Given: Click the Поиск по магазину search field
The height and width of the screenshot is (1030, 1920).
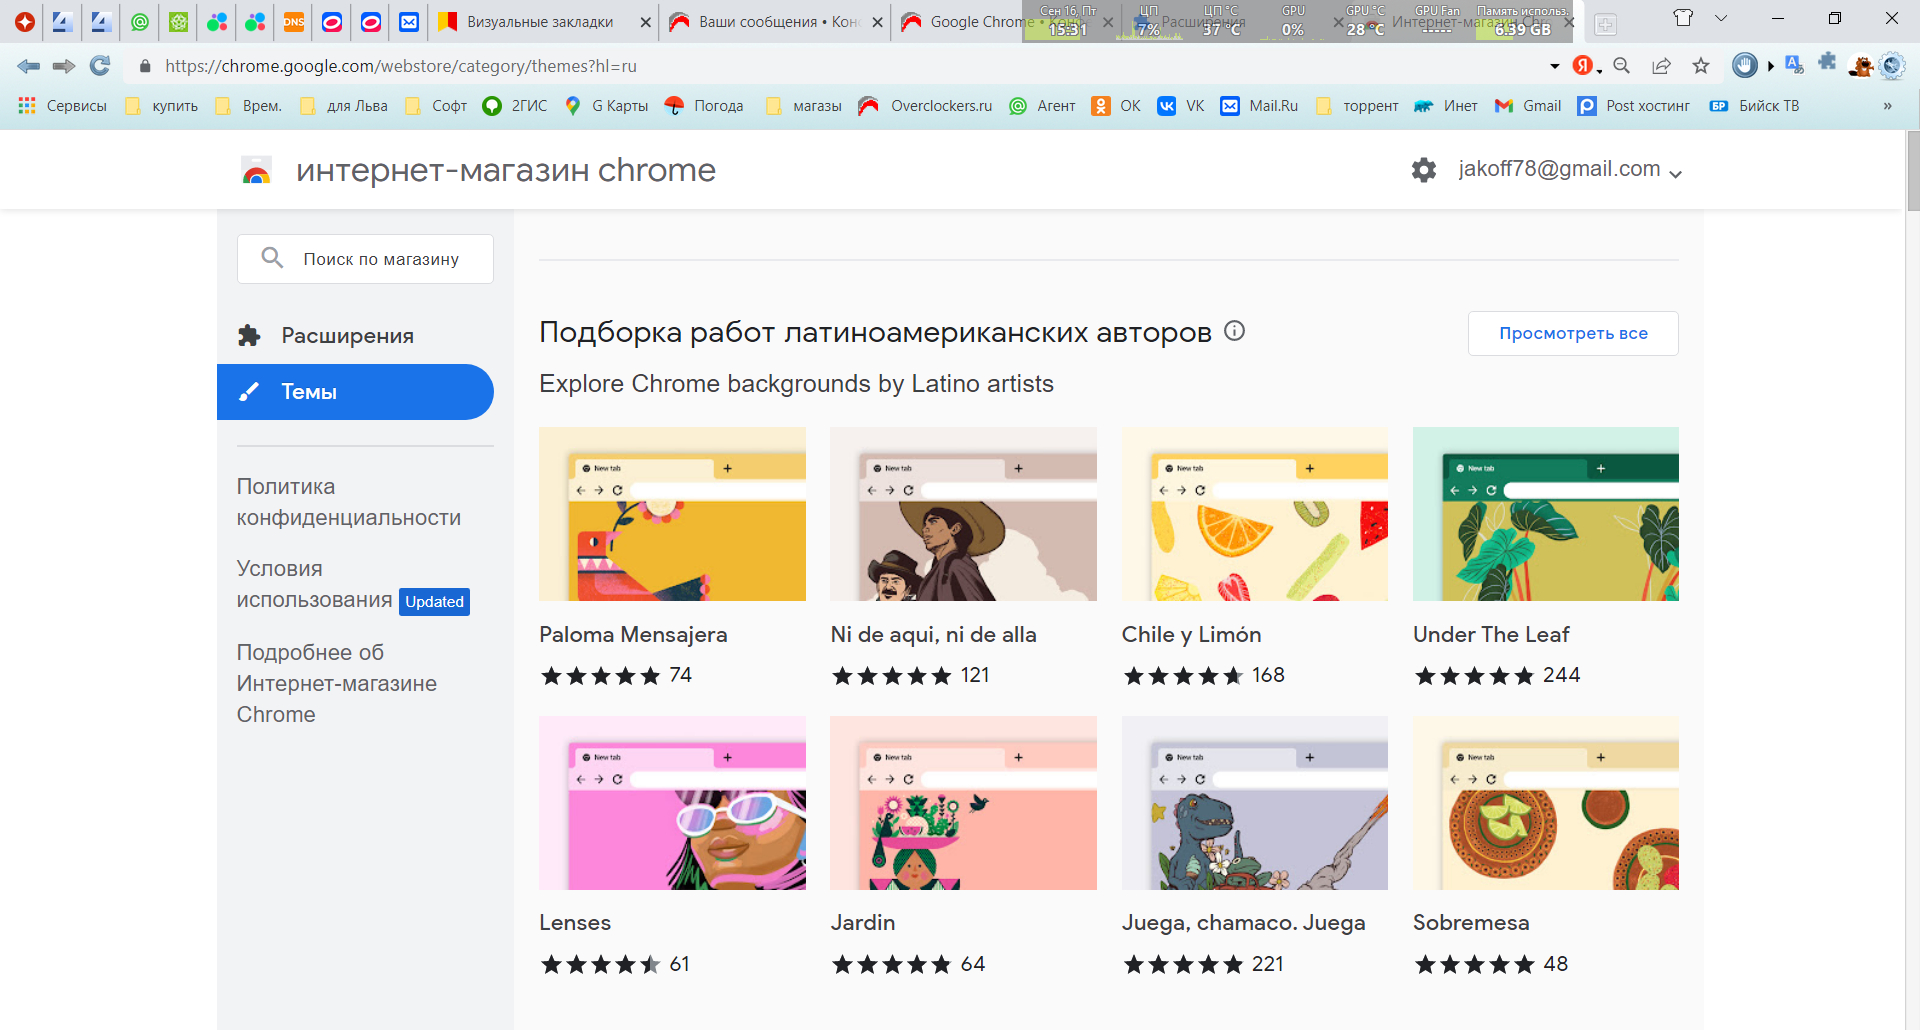Looking at the screenshot, I should pos(381,259).
